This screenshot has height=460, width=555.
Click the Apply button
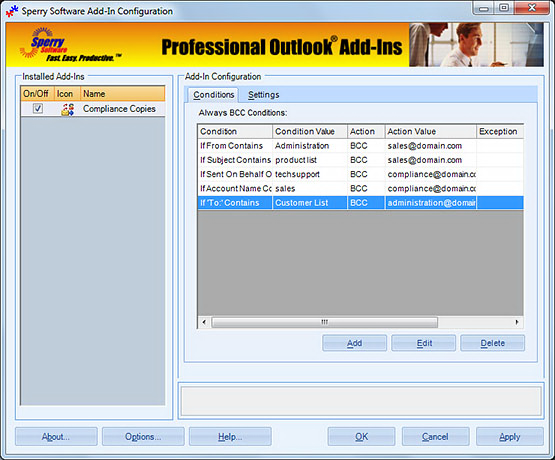pyautogui.click(x=510, y=437)
